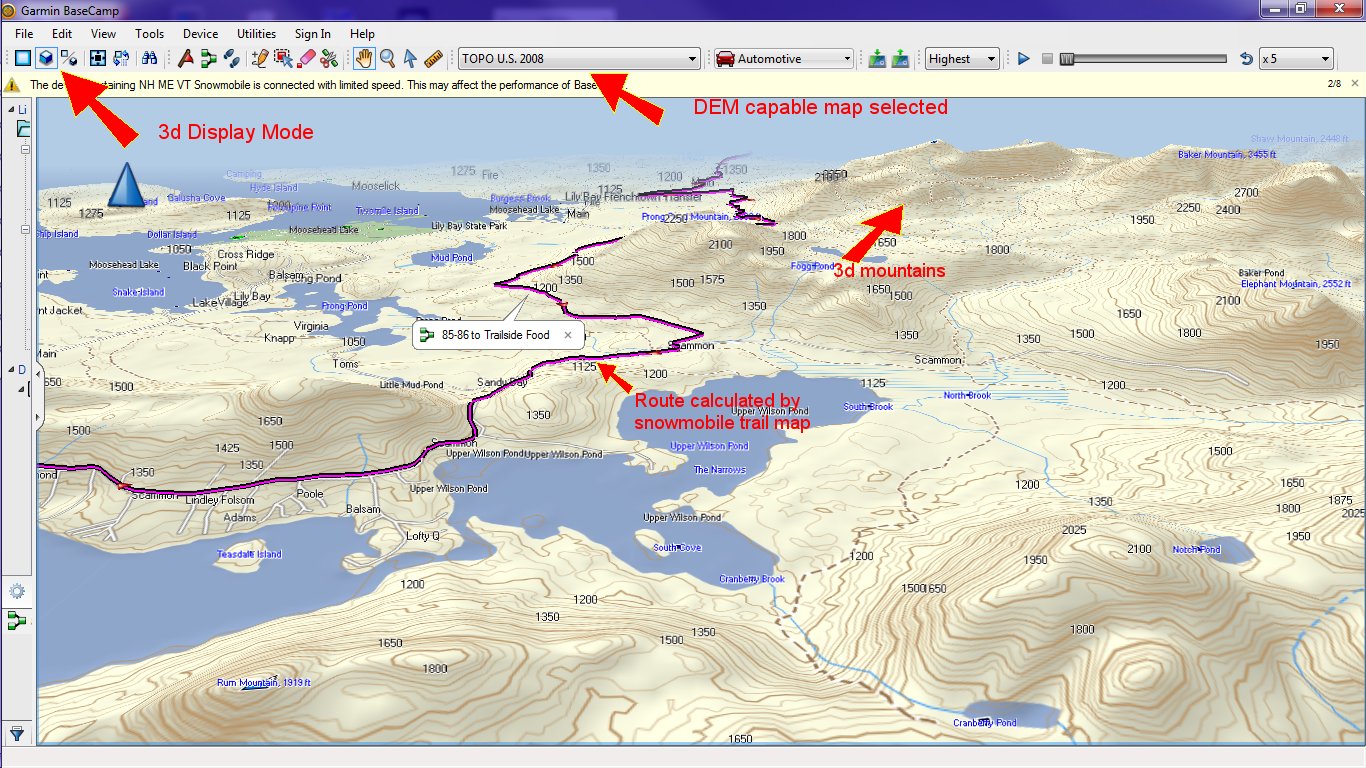Collapse second tree node minus box
The height and width of the screenshot is (768, 1366).
(x=26, y=229)
